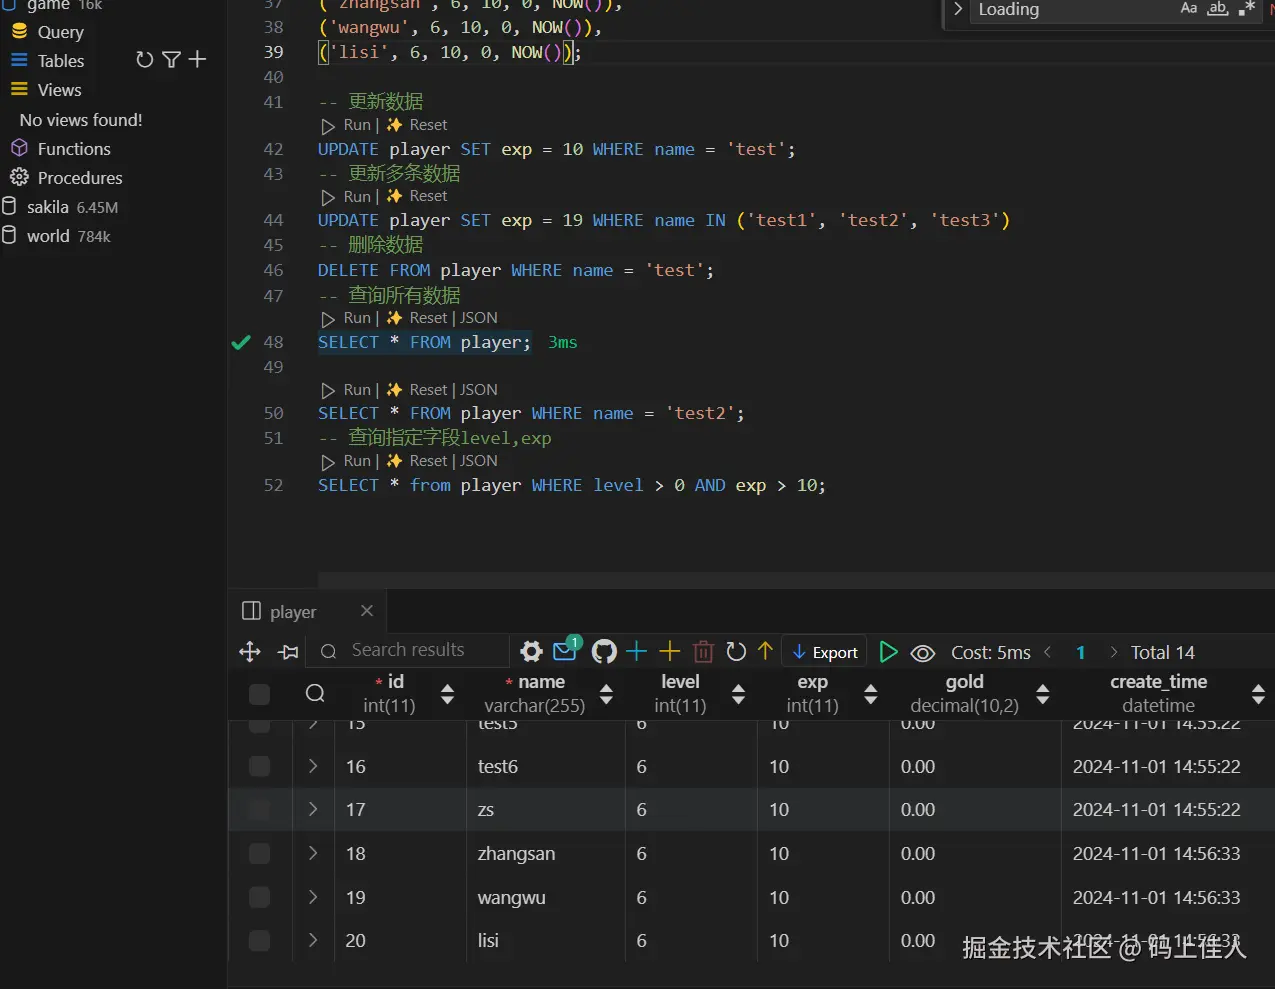1275x989 pixels.
Task: Expand row 19 details chevron
Action: (313, 896)
